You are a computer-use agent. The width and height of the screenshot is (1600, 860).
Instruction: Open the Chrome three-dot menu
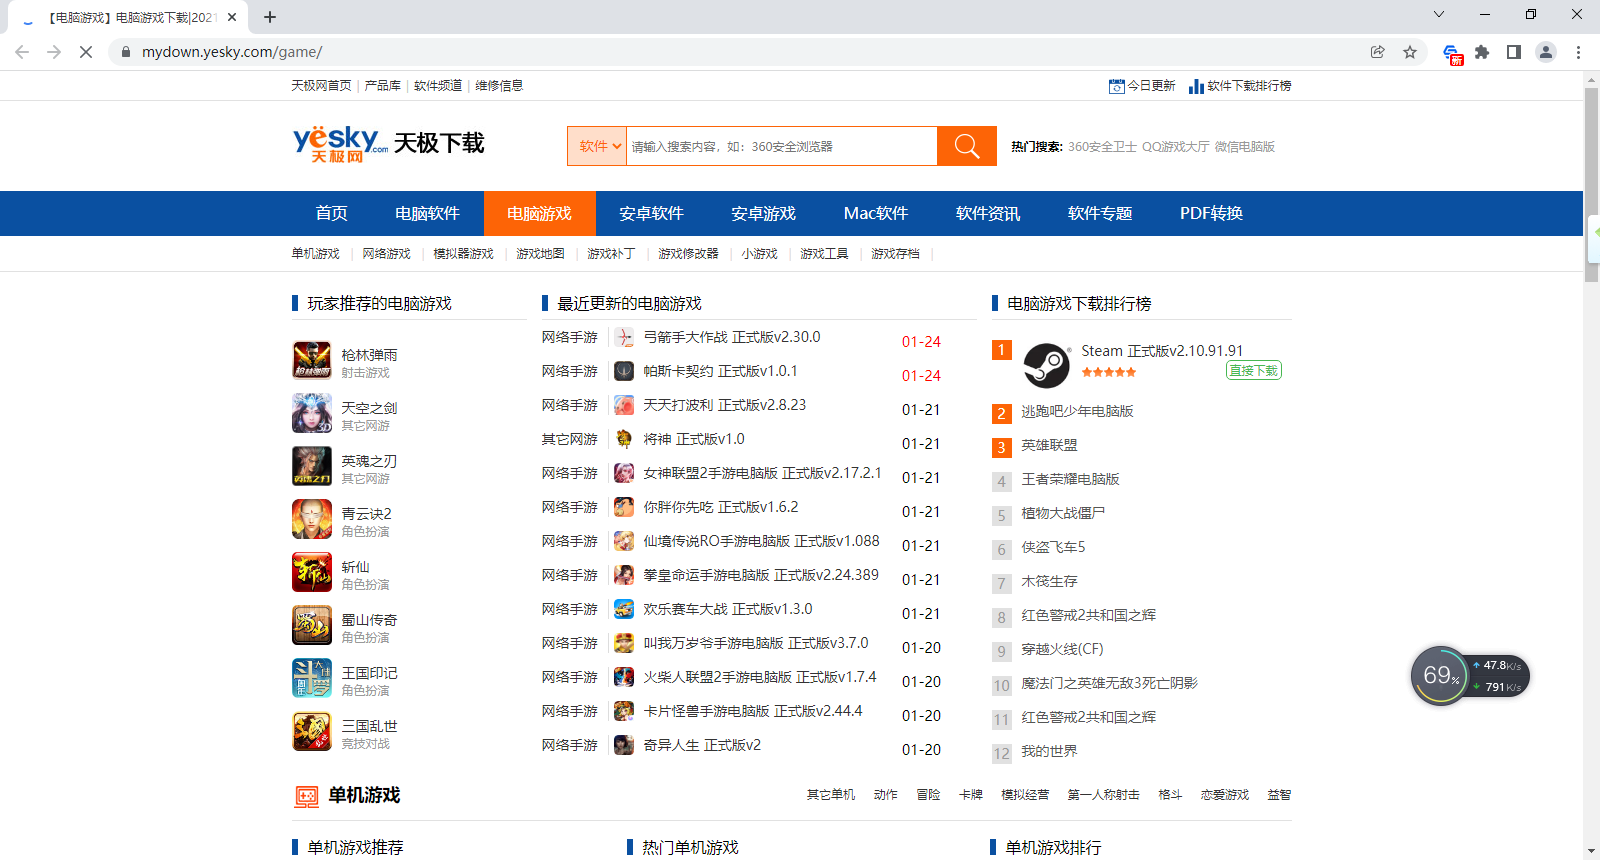(x=1578, y=52)
